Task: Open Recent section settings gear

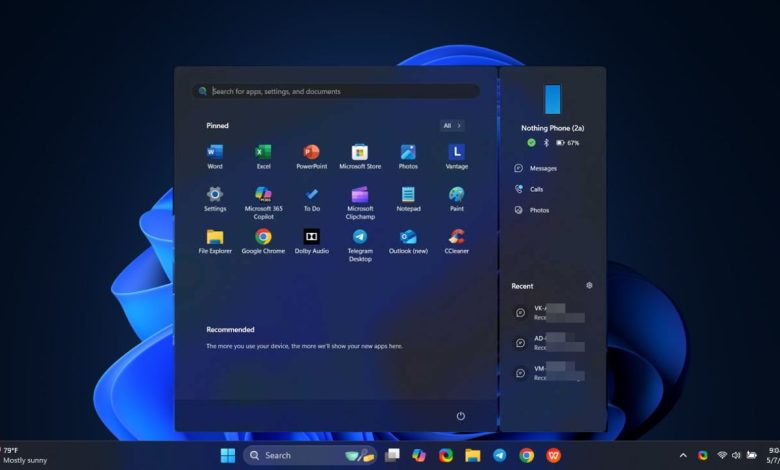Action: pyautogui.click(x=589, y=285)
